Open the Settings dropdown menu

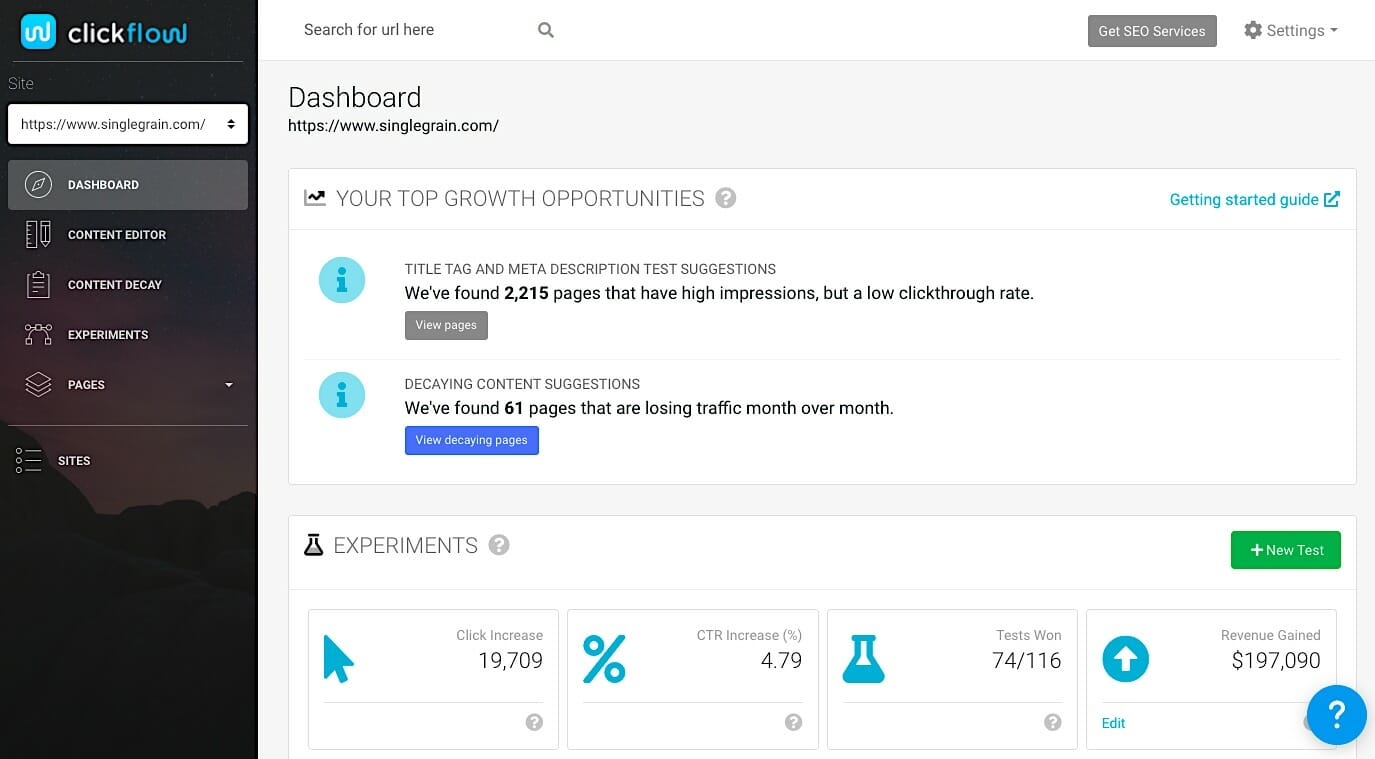pos(1290,31)
